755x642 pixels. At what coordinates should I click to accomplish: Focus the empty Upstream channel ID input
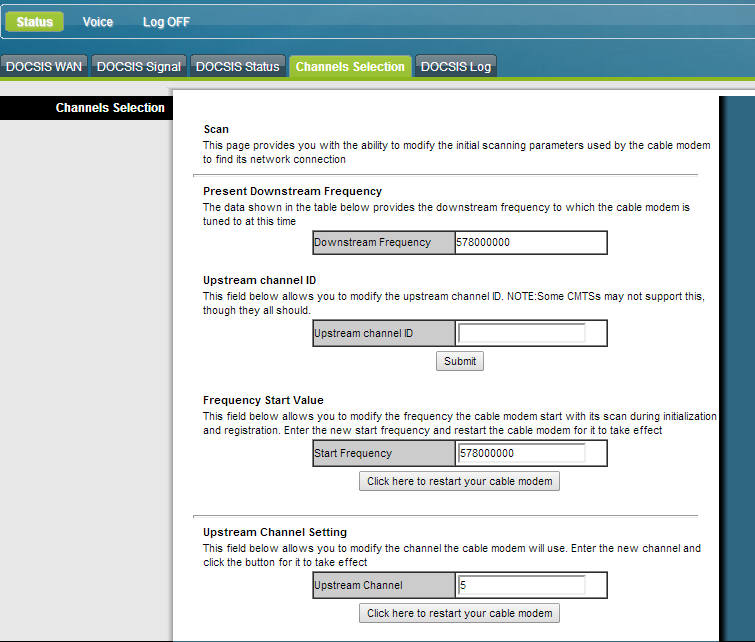(x=521, y=333)
